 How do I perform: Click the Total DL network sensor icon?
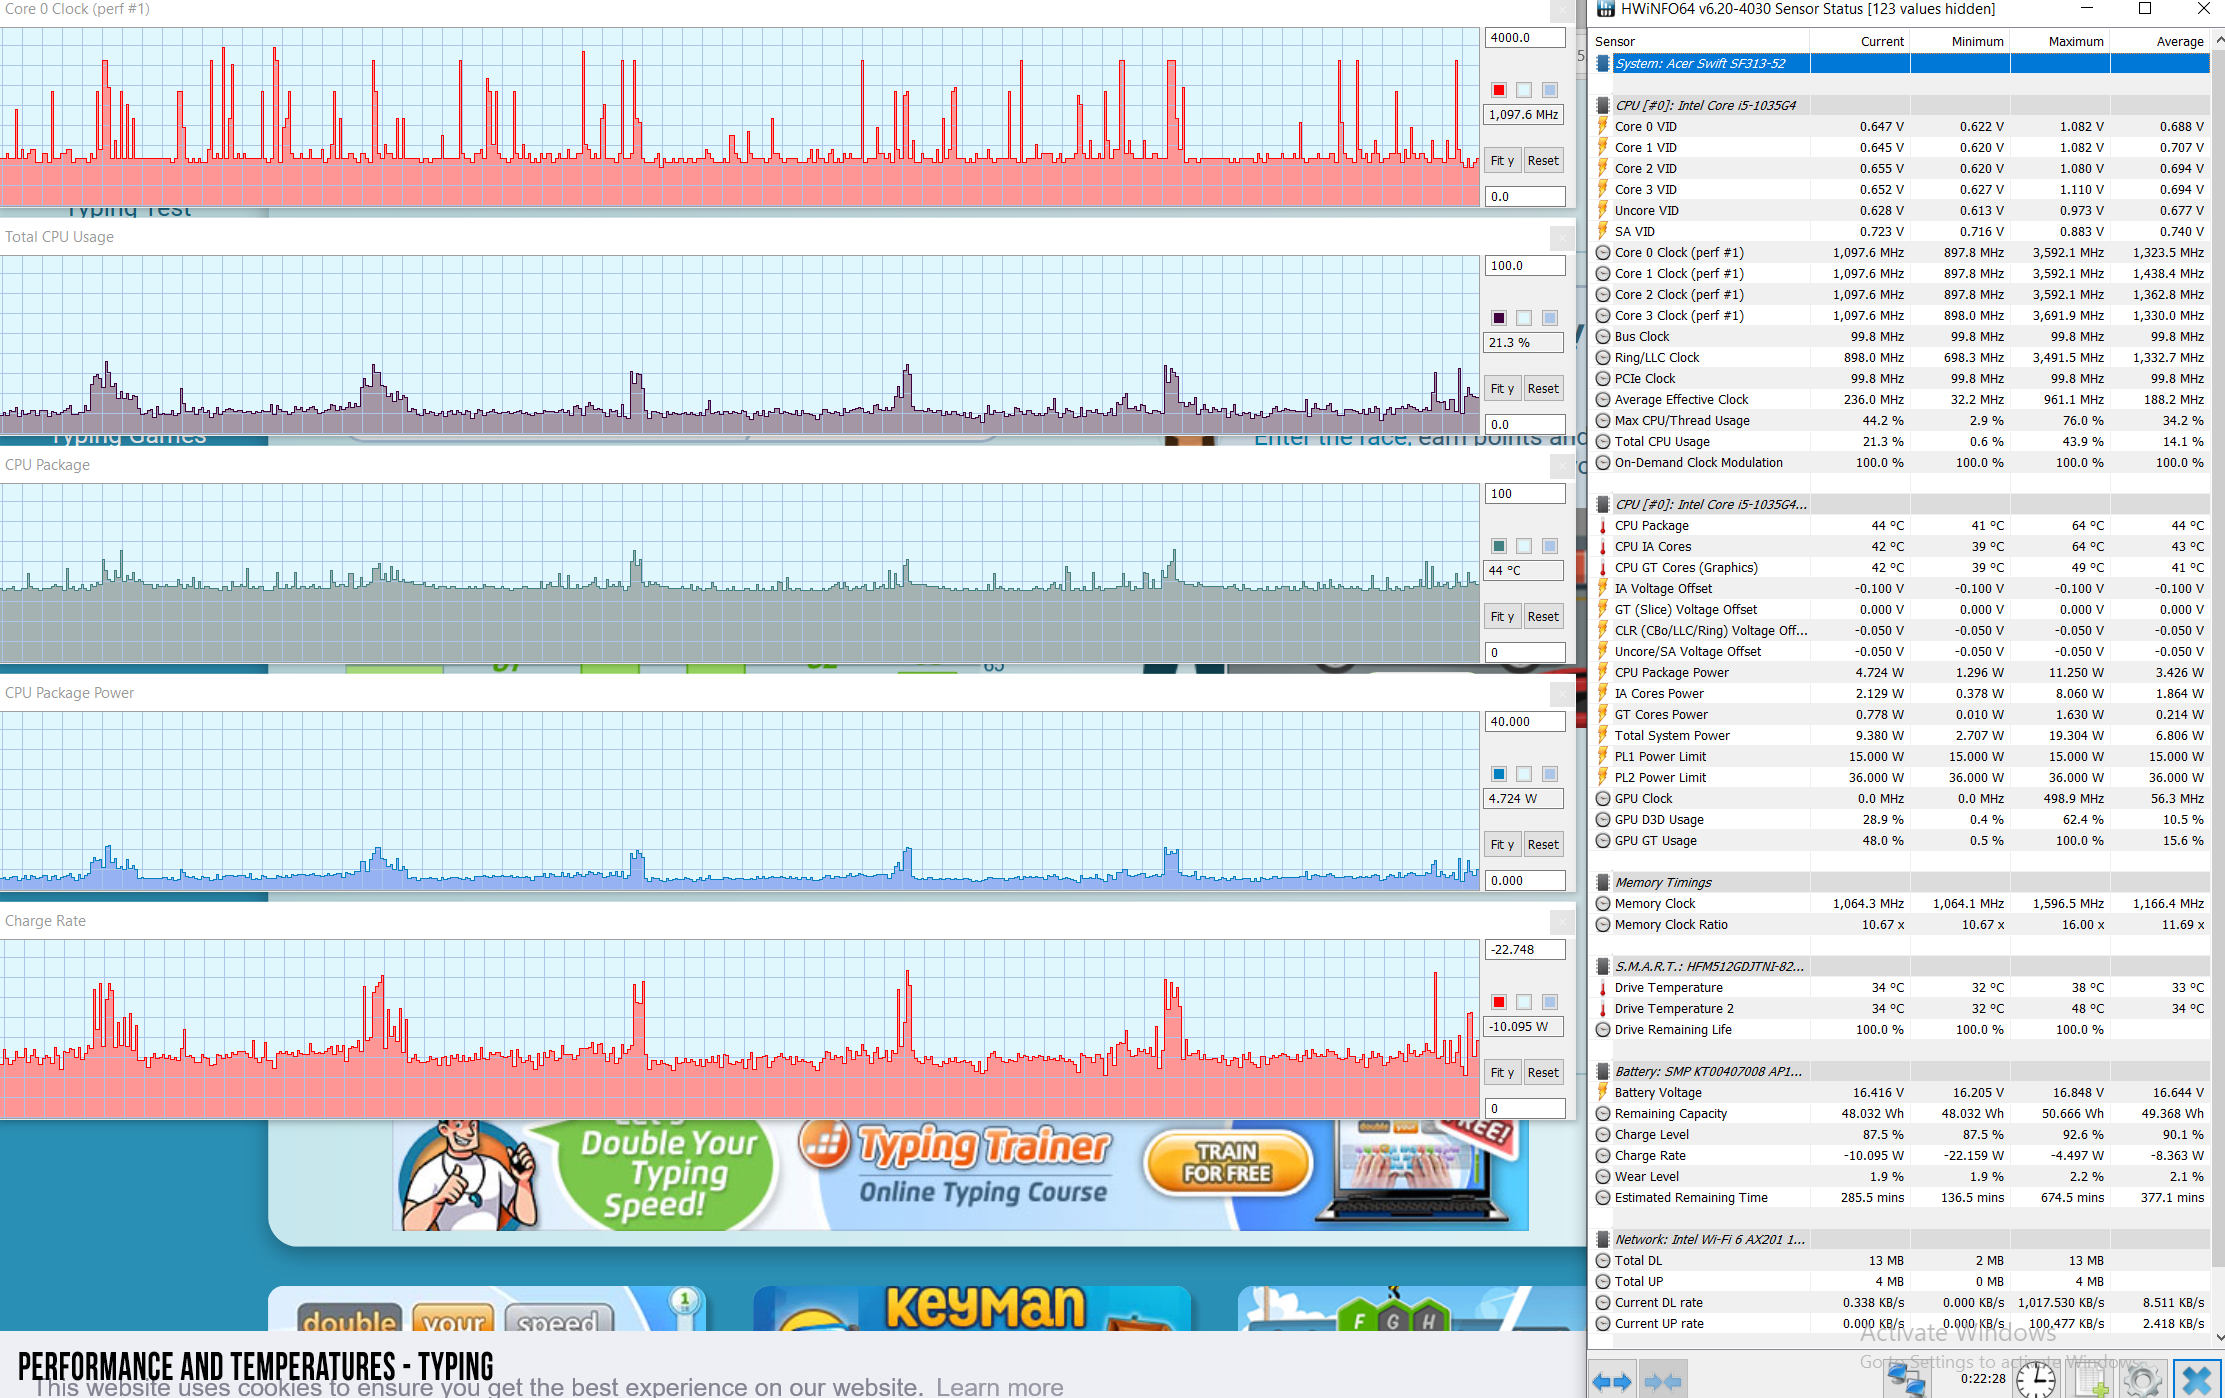[1603, 1260]
